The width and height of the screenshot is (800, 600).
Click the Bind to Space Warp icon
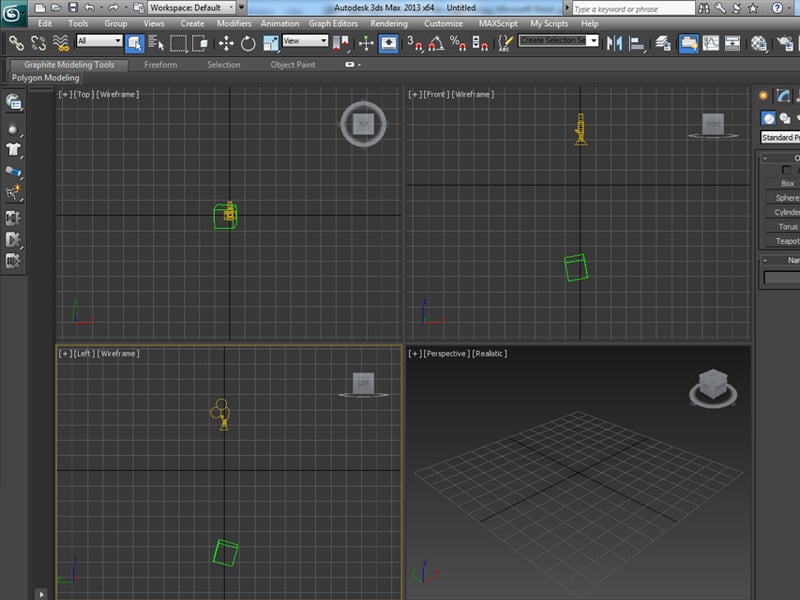tap(61, 43)
